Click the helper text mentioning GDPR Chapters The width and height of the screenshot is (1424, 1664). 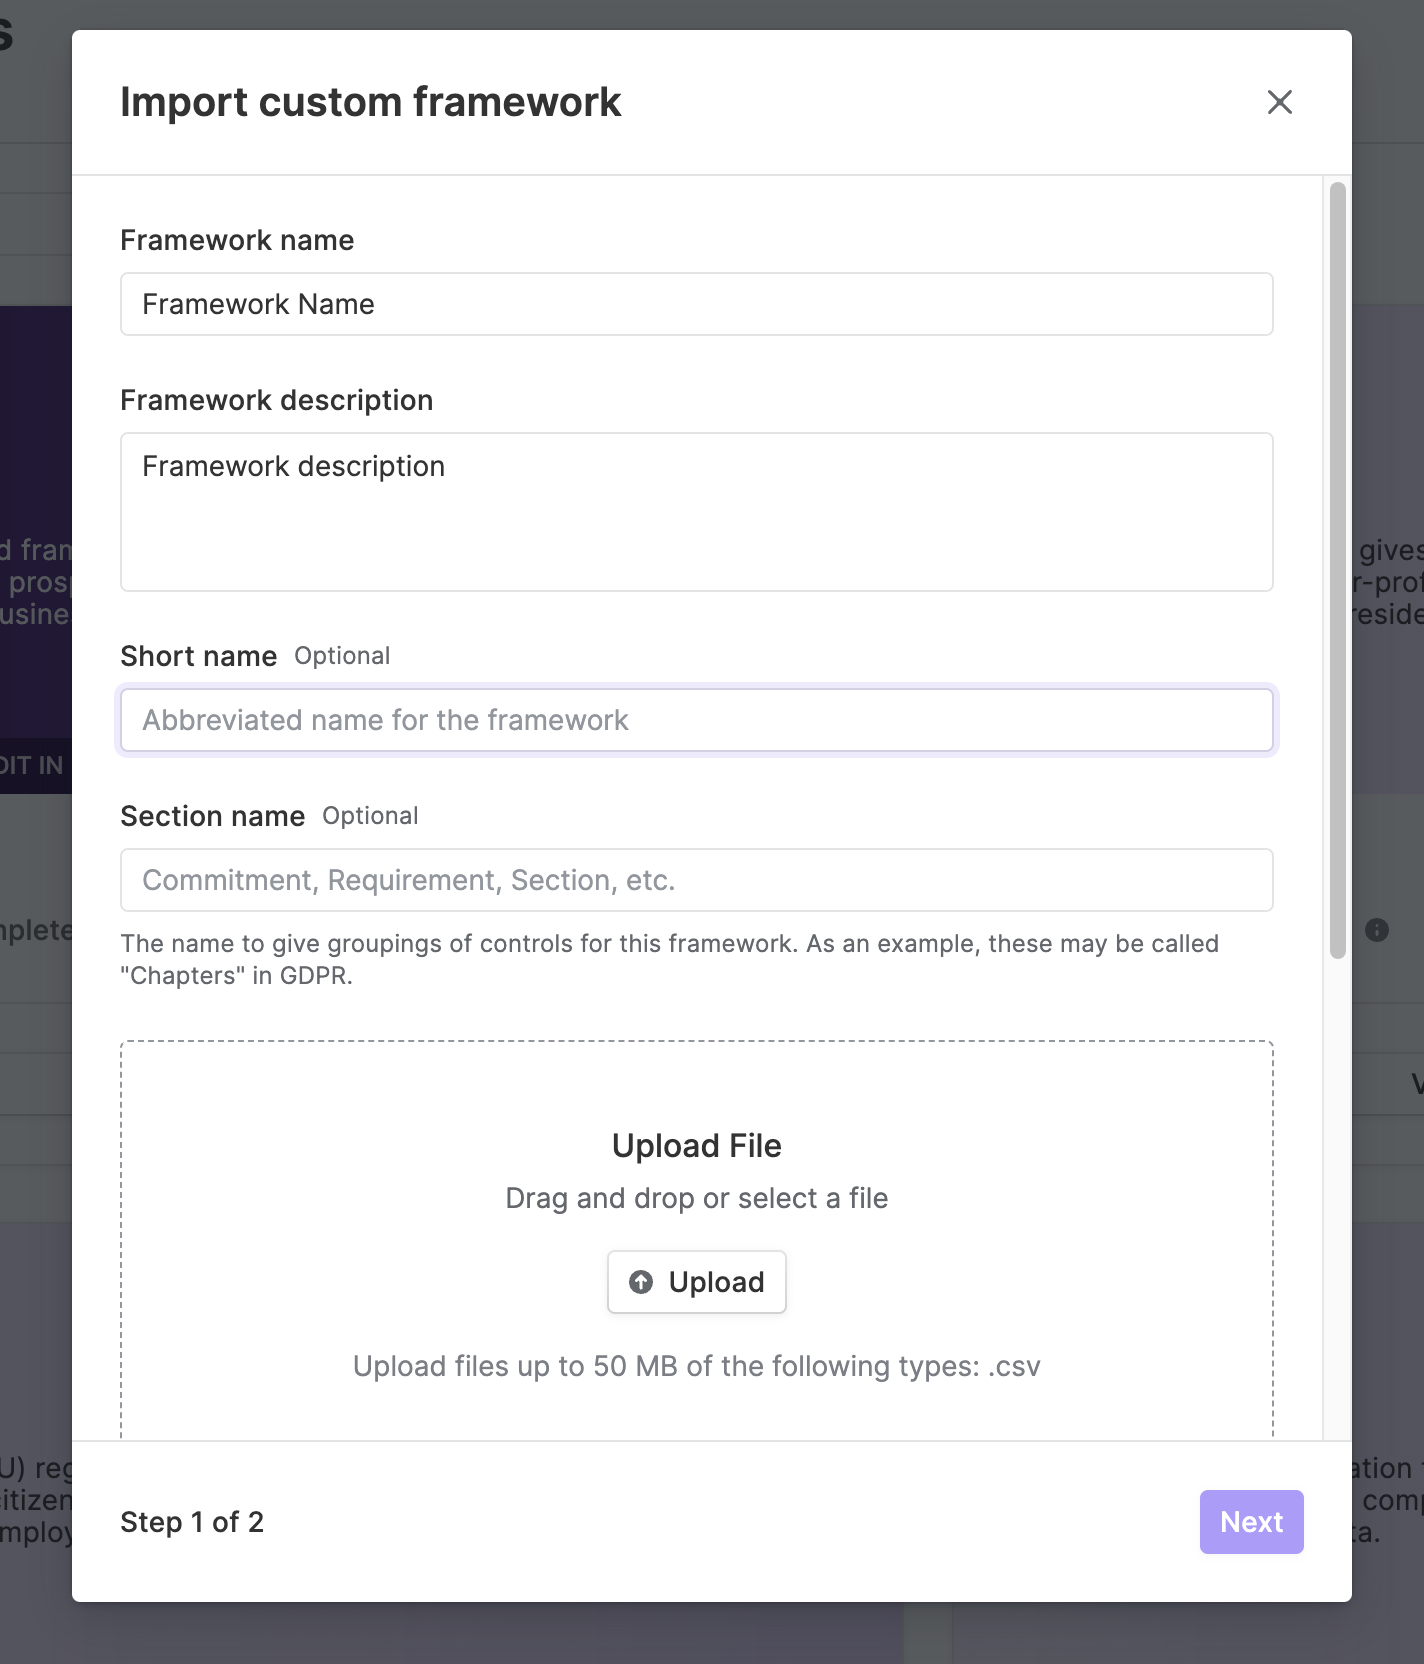(x=670, y=959)
